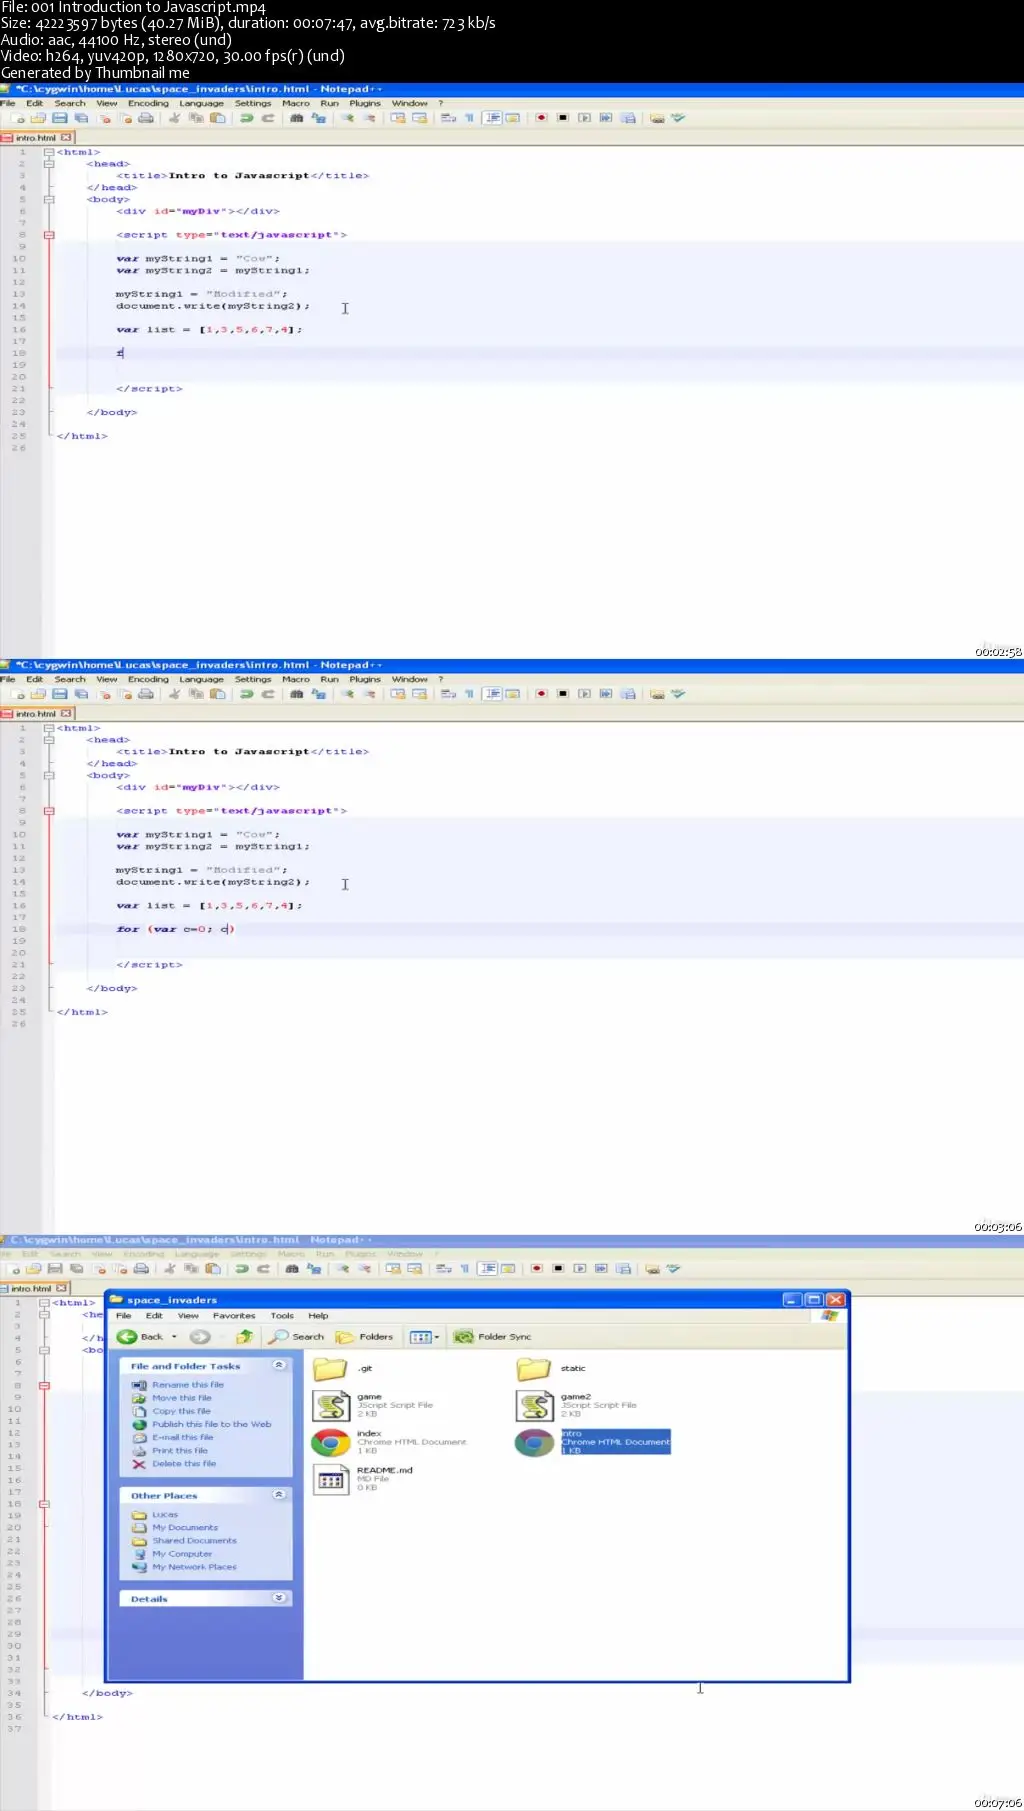Image resolution: width=1024 pixels, height=1811 pixels.
Task: Close intro.html tab in second frame (00:03:06)
Action: tap(66, 714)
